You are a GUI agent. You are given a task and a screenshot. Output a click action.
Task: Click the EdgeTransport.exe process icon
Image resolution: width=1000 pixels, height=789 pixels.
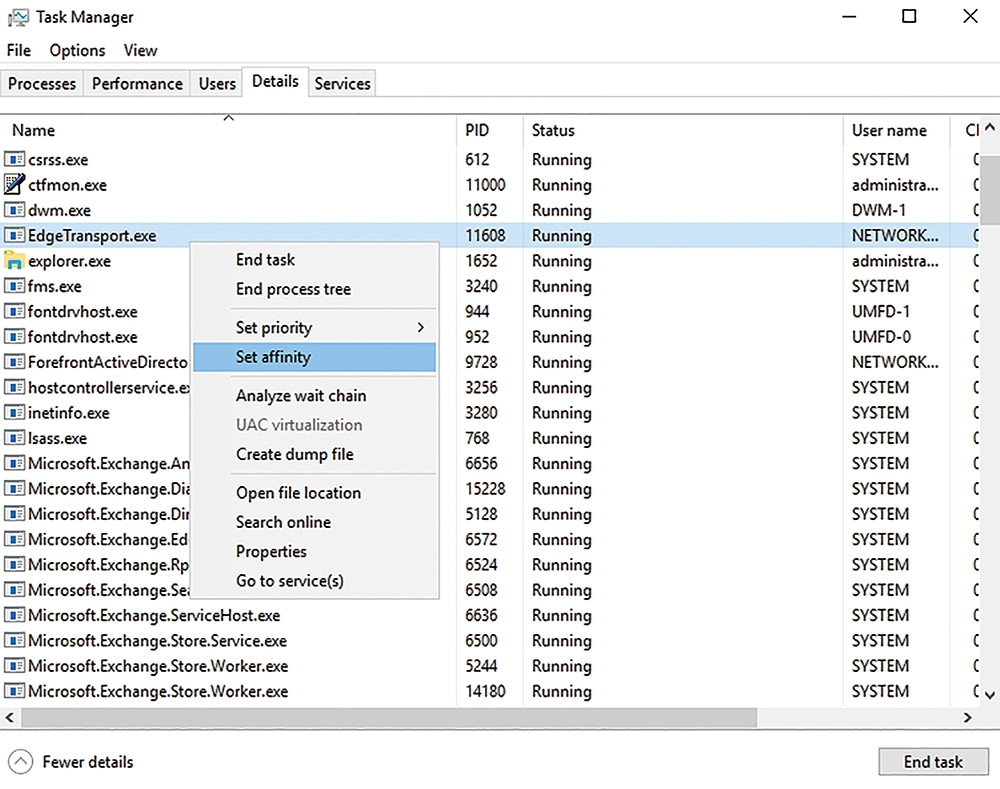14,235
